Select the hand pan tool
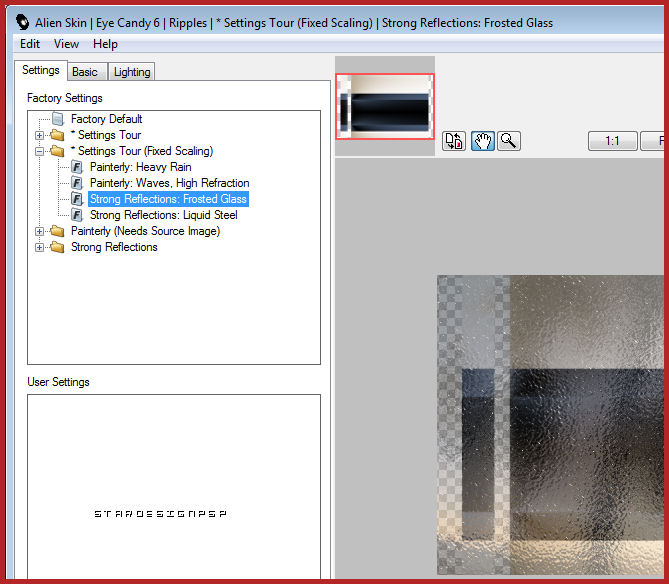The image size is (669, 584). click(483, 141)
